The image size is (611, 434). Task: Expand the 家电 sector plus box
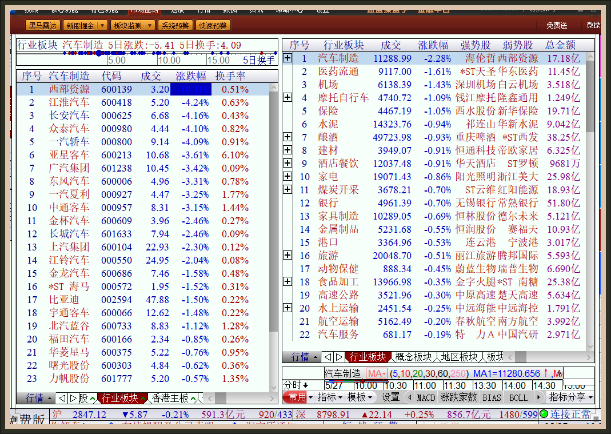click(288, 176)
